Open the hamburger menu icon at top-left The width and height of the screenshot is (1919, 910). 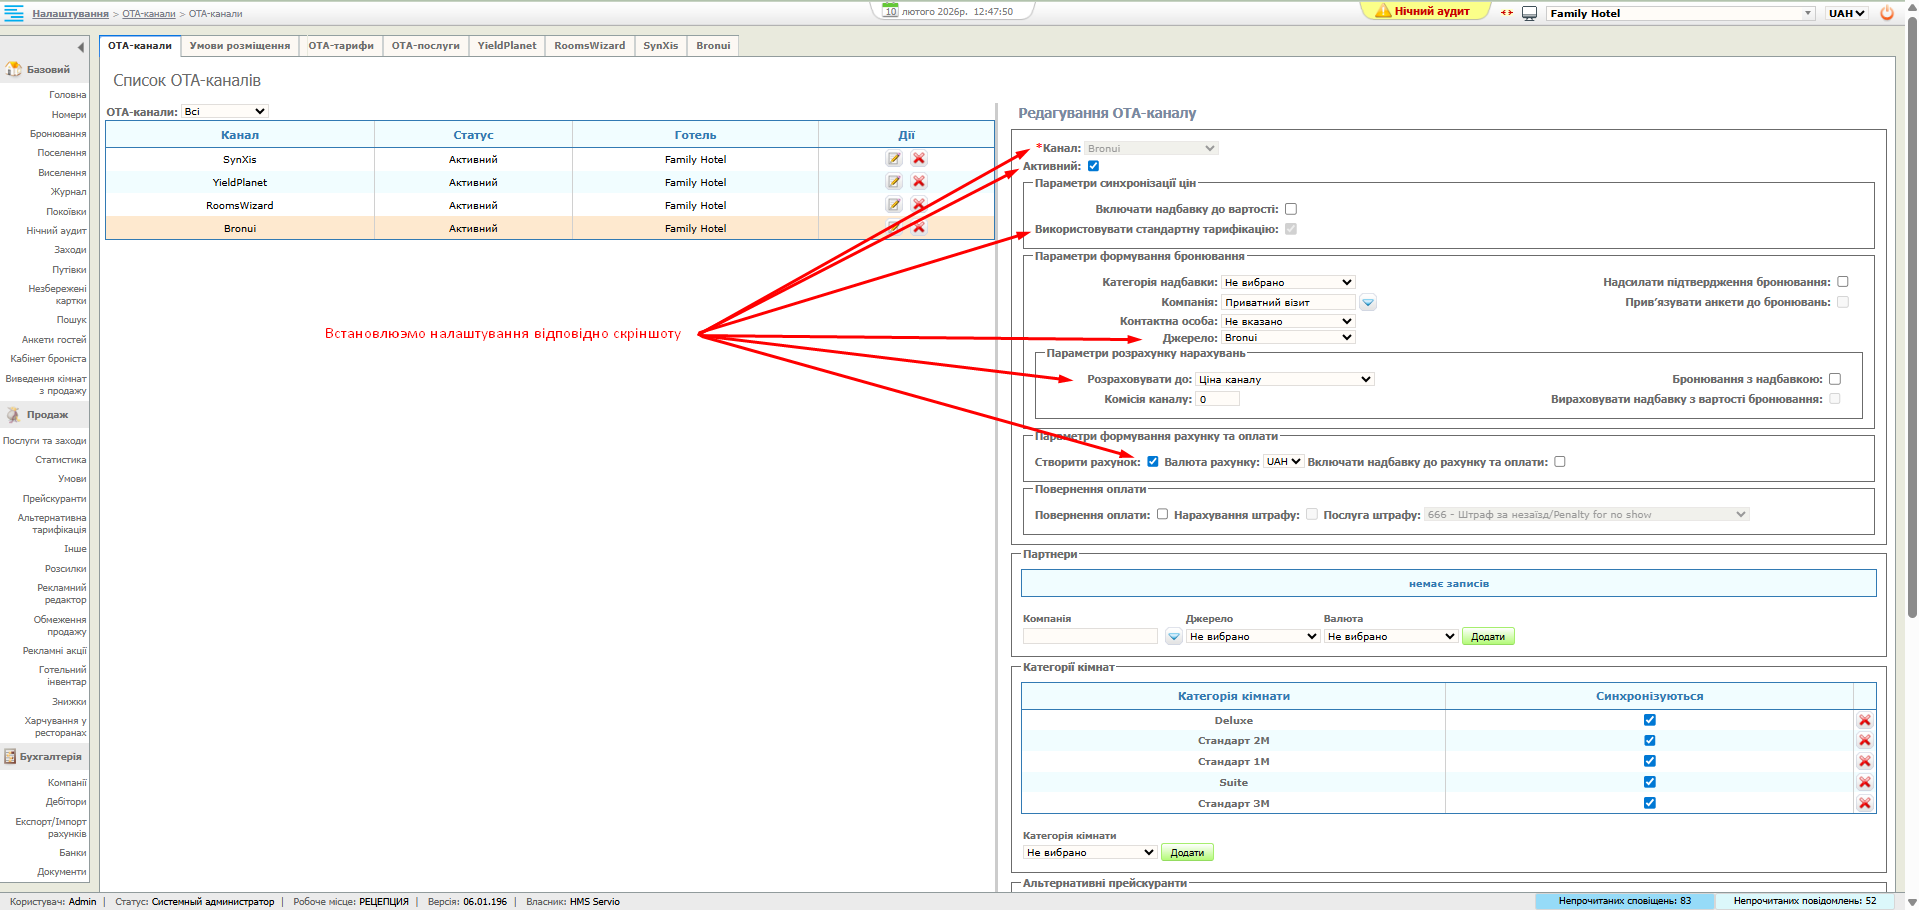pos(14,13)
